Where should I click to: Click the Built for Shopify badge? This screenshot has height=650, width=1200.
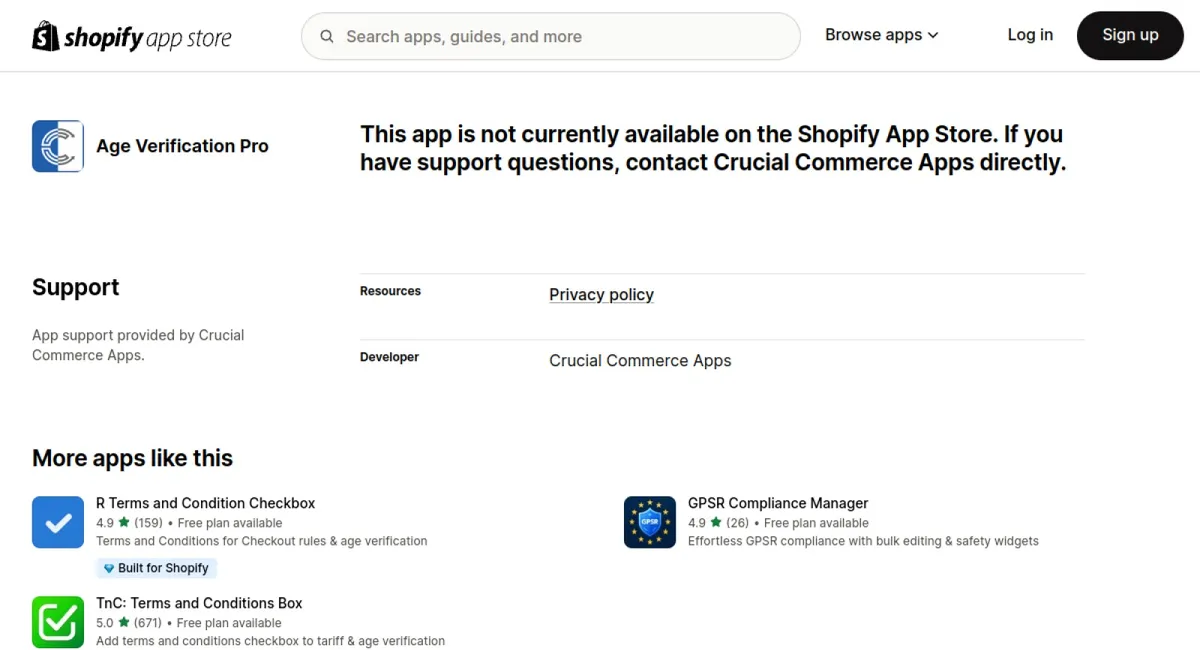click(156, 568)
